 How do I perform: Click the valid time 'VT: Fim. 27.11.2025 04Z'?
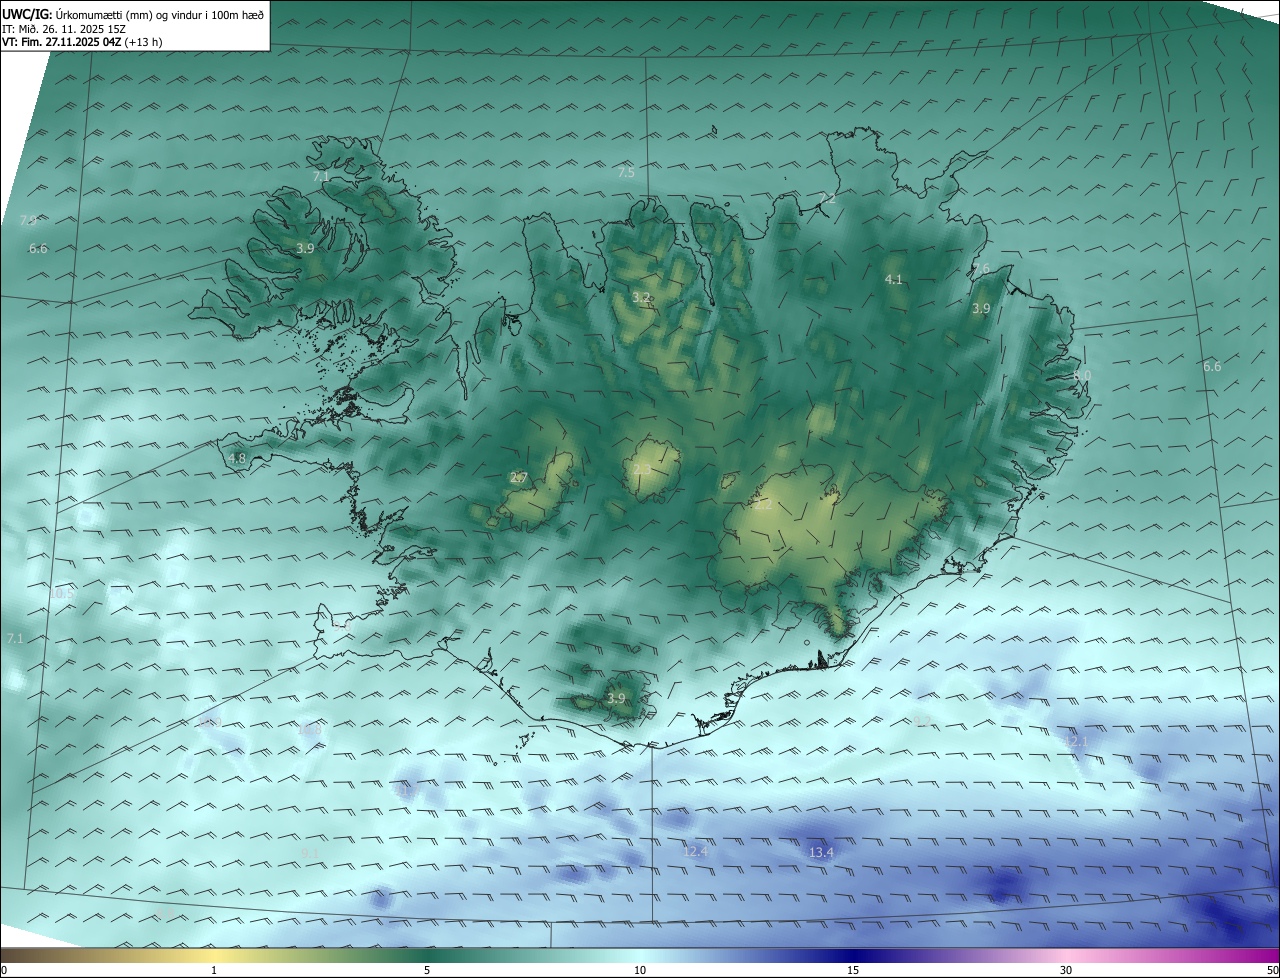(82, 42)
